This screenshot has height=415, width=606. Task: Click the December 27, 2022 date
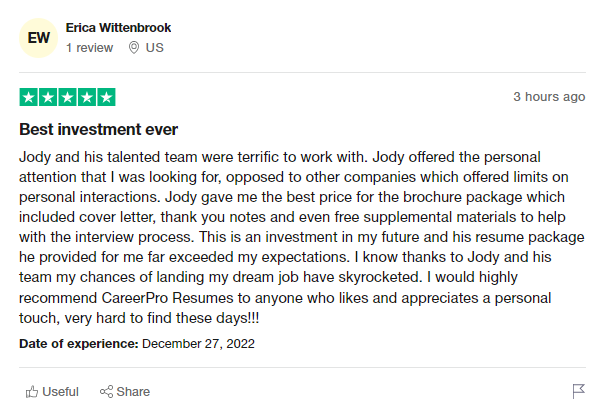198,344
